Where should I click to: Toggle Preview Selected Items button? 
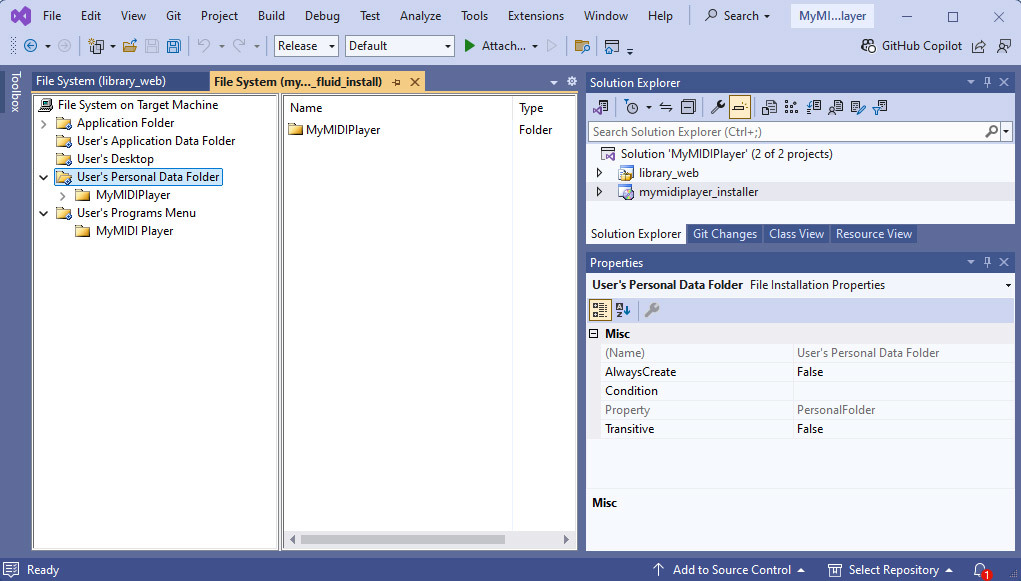[x=740, y=107]
